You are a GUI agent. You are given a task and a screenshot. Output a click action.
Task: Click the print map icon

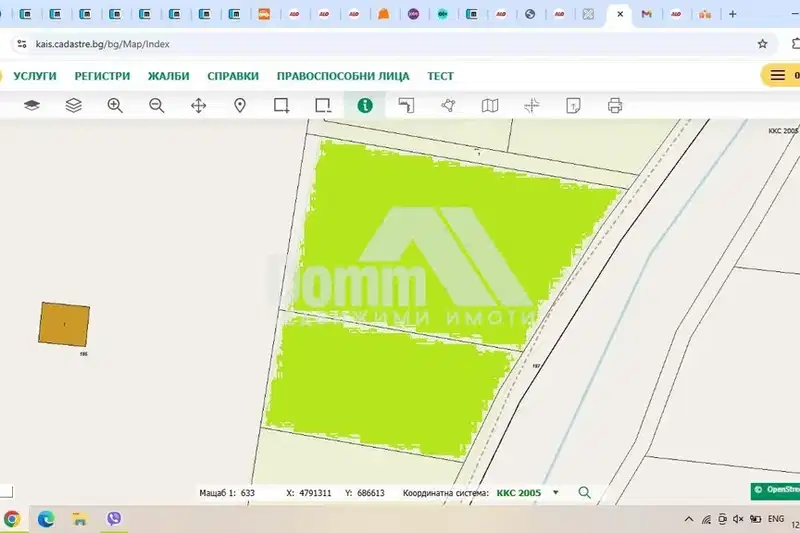click(615, 106)
